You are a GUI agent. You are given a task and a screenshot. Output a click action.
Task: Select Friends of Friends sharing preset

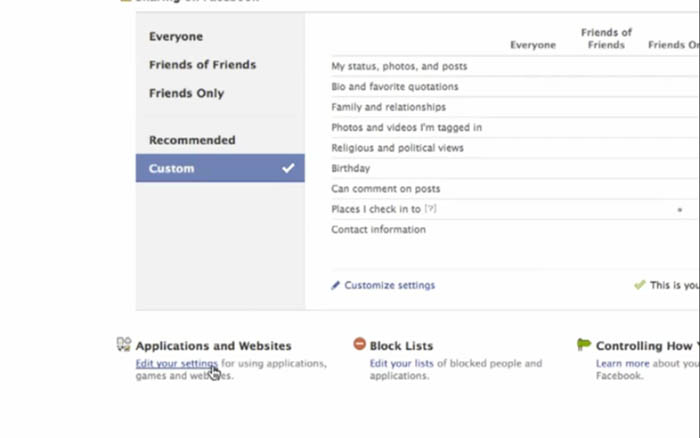203,65
